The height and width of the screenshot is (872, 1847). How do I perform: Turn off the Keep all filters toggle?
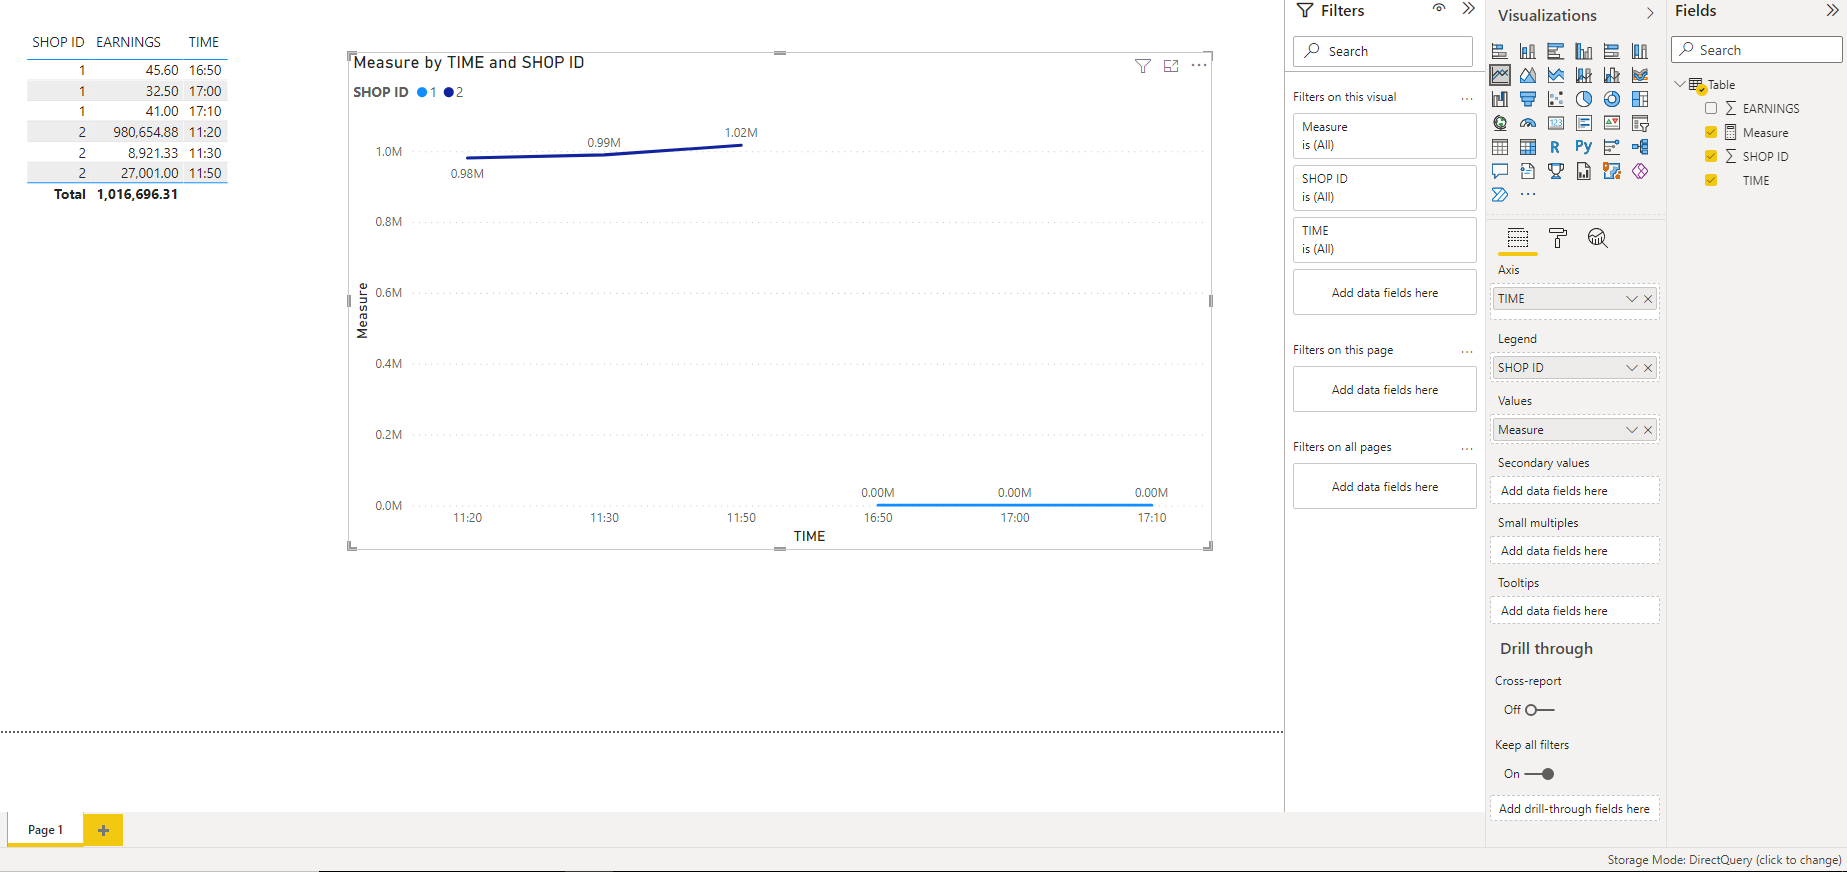tap(1540, 774)
